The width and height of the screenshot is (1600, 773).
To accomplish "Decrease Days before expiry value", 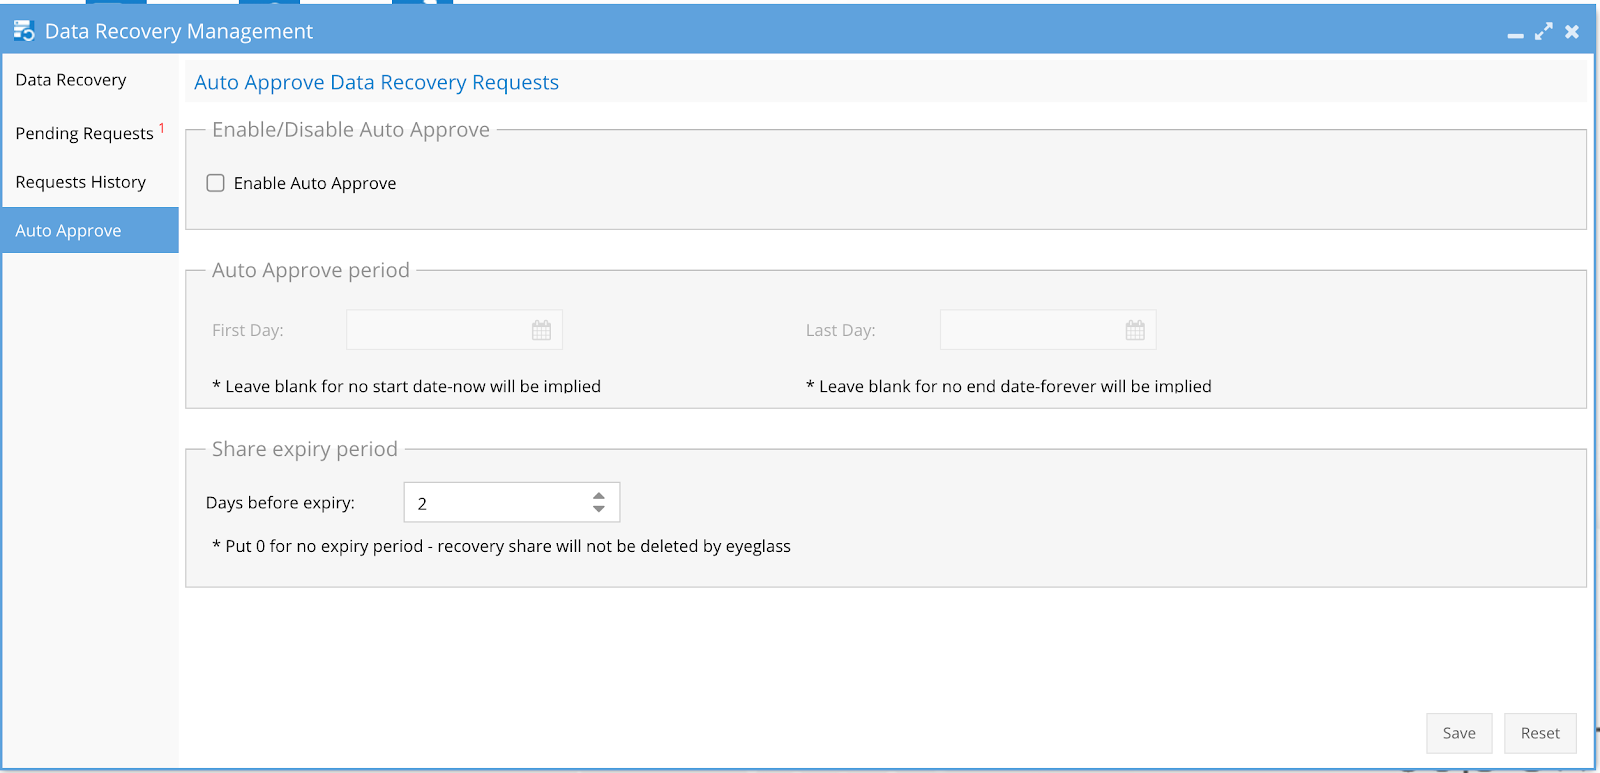I will pos(599,509).
